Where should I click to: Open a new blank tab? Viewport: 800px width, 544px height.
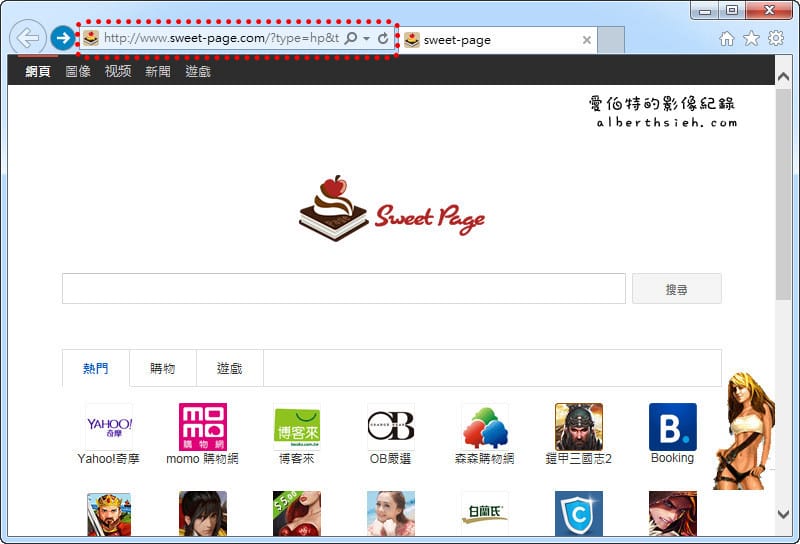611,40
